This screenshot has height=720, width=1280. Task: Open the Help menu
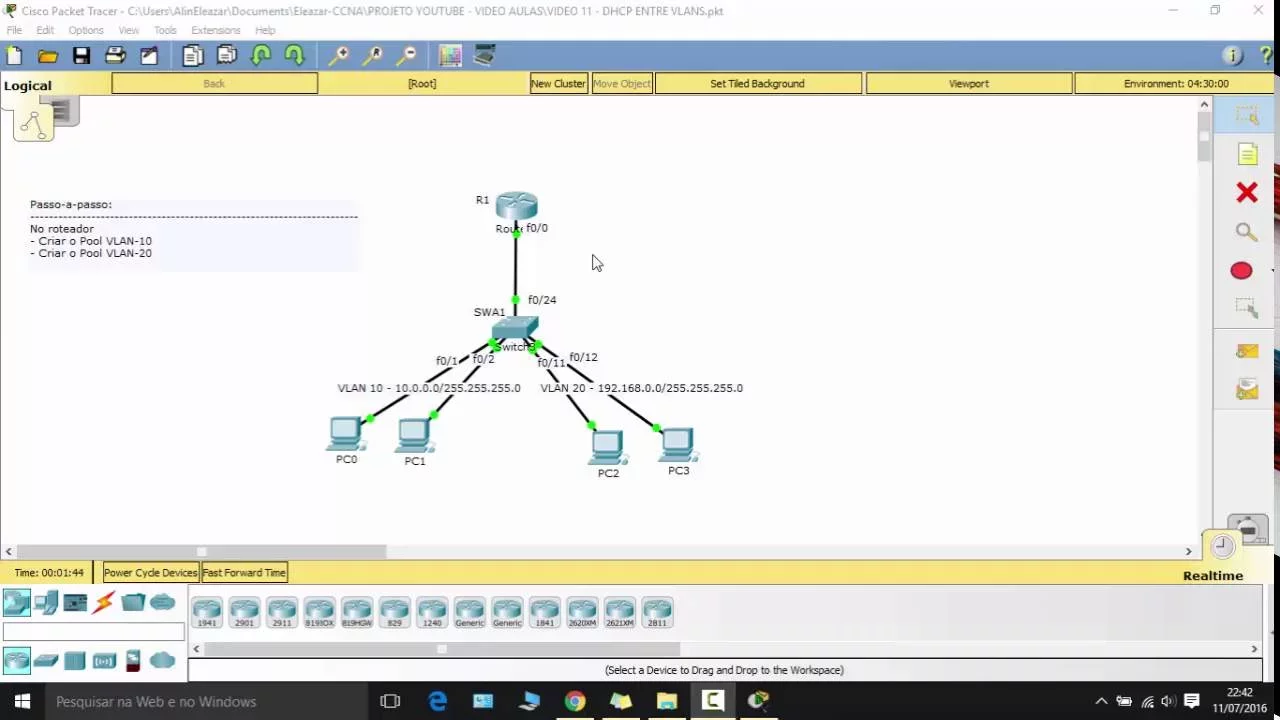point(265,30)
